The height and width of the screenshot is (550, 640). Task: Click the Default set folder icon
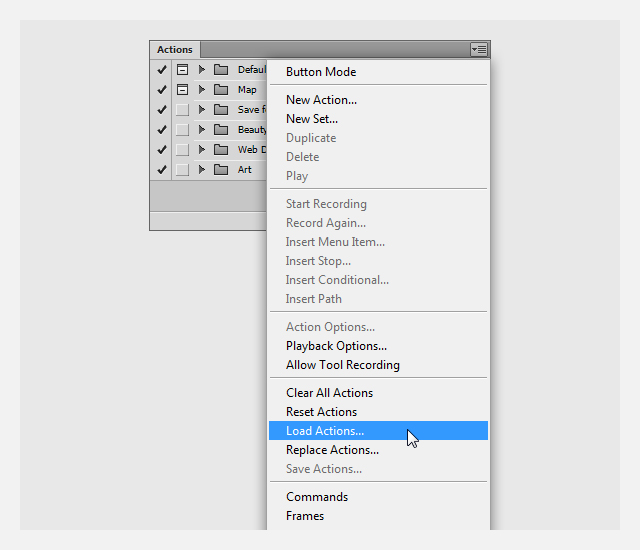tap(221, 69)
